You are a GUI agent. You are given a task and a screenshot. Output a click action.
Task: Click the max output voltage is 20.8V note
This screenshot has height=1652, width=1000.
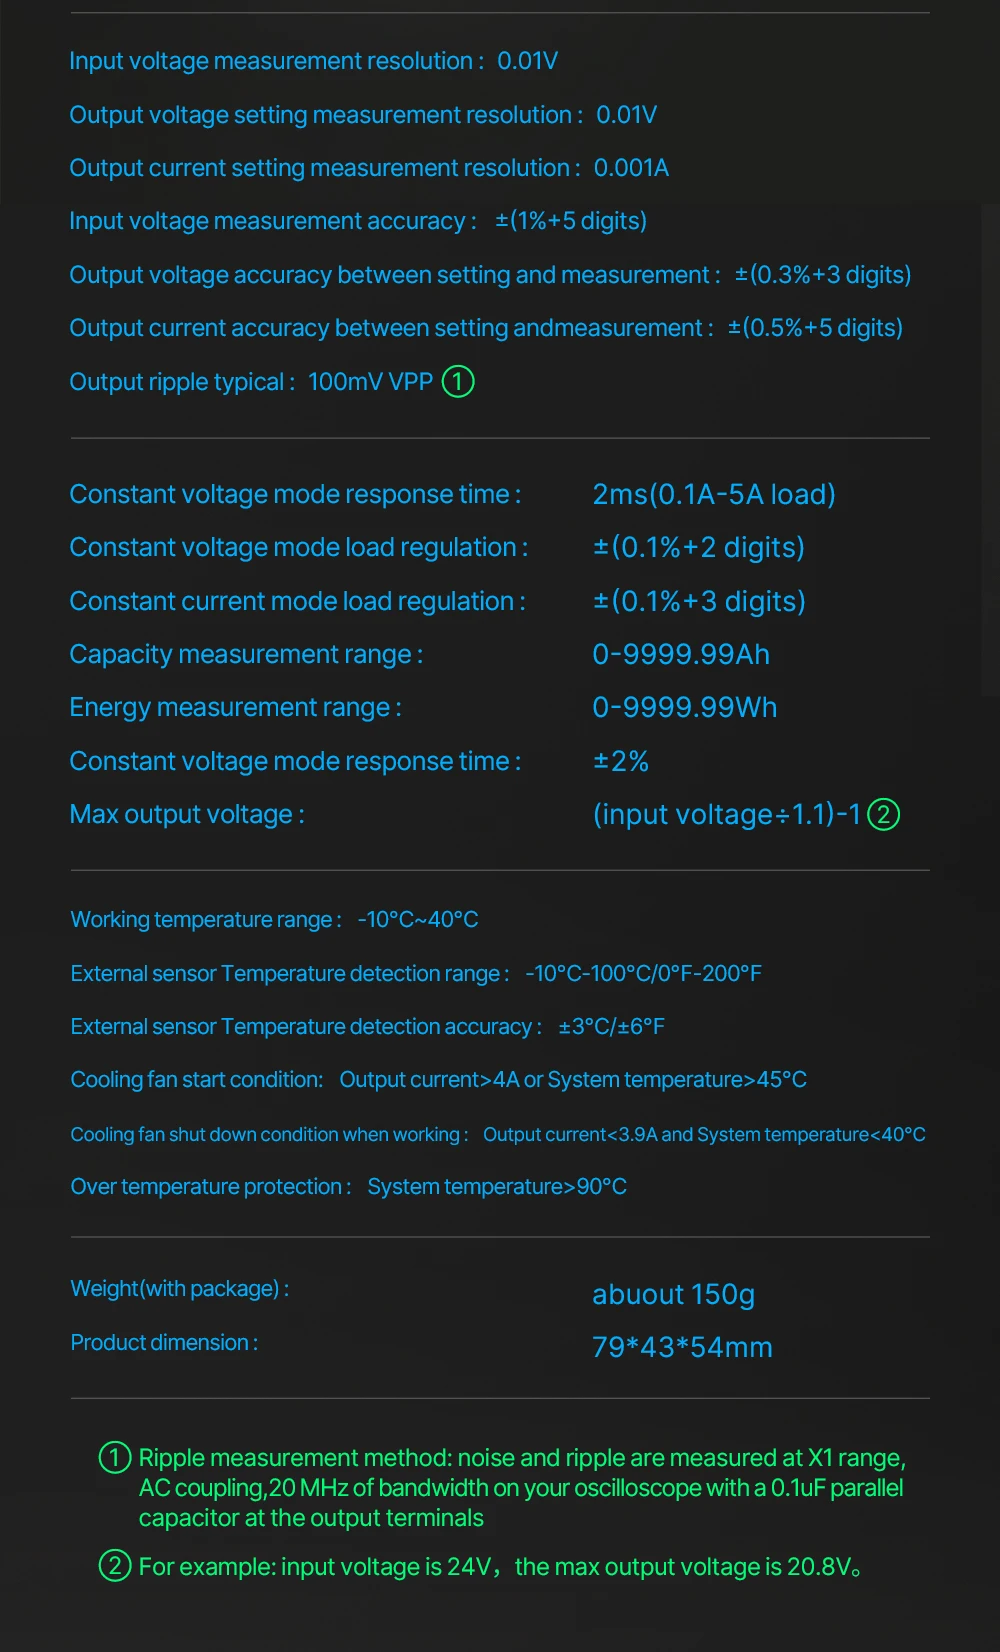688,1566
